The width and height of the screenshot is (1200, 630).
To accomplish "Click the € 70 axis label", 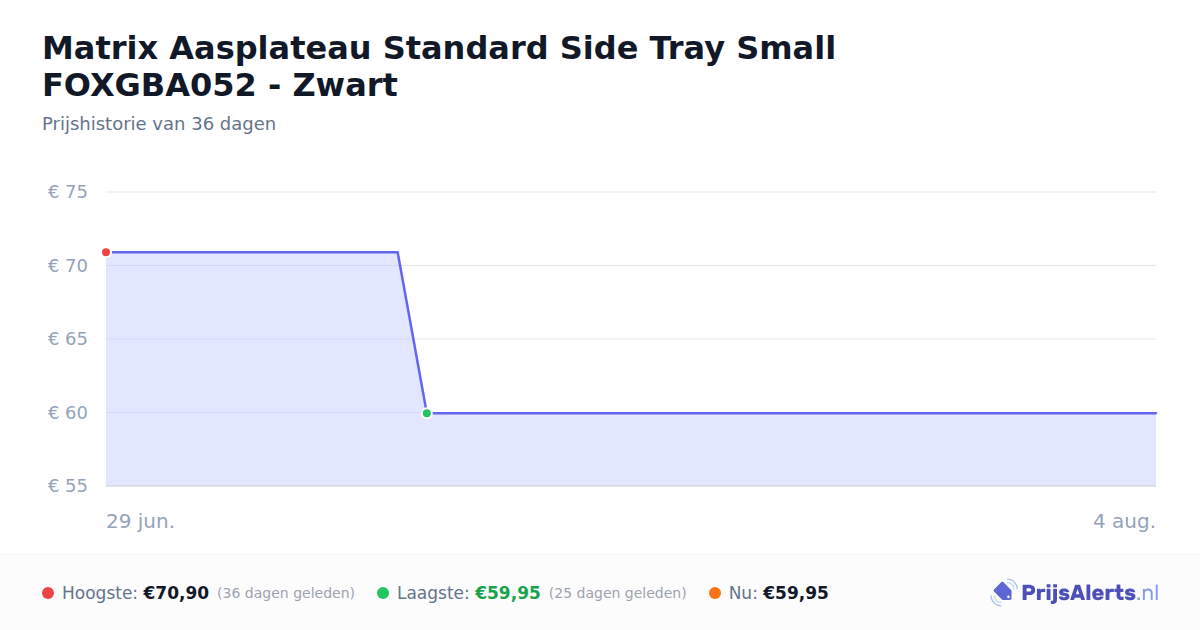I will click(68, 266).
